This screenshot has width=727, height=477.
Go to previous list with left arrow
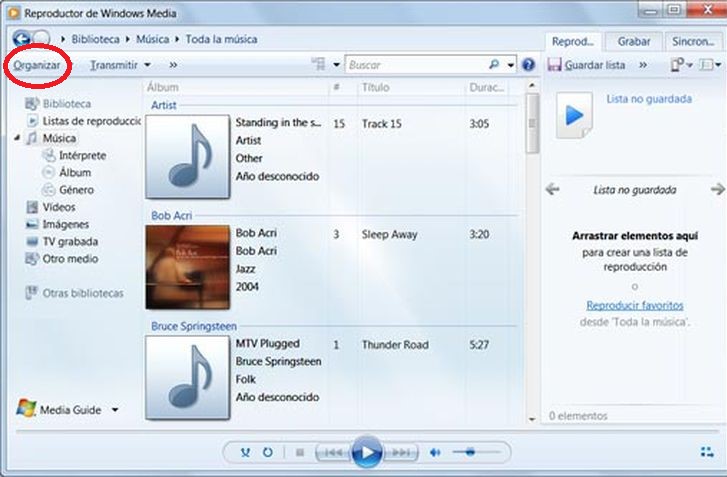(553, 189)
